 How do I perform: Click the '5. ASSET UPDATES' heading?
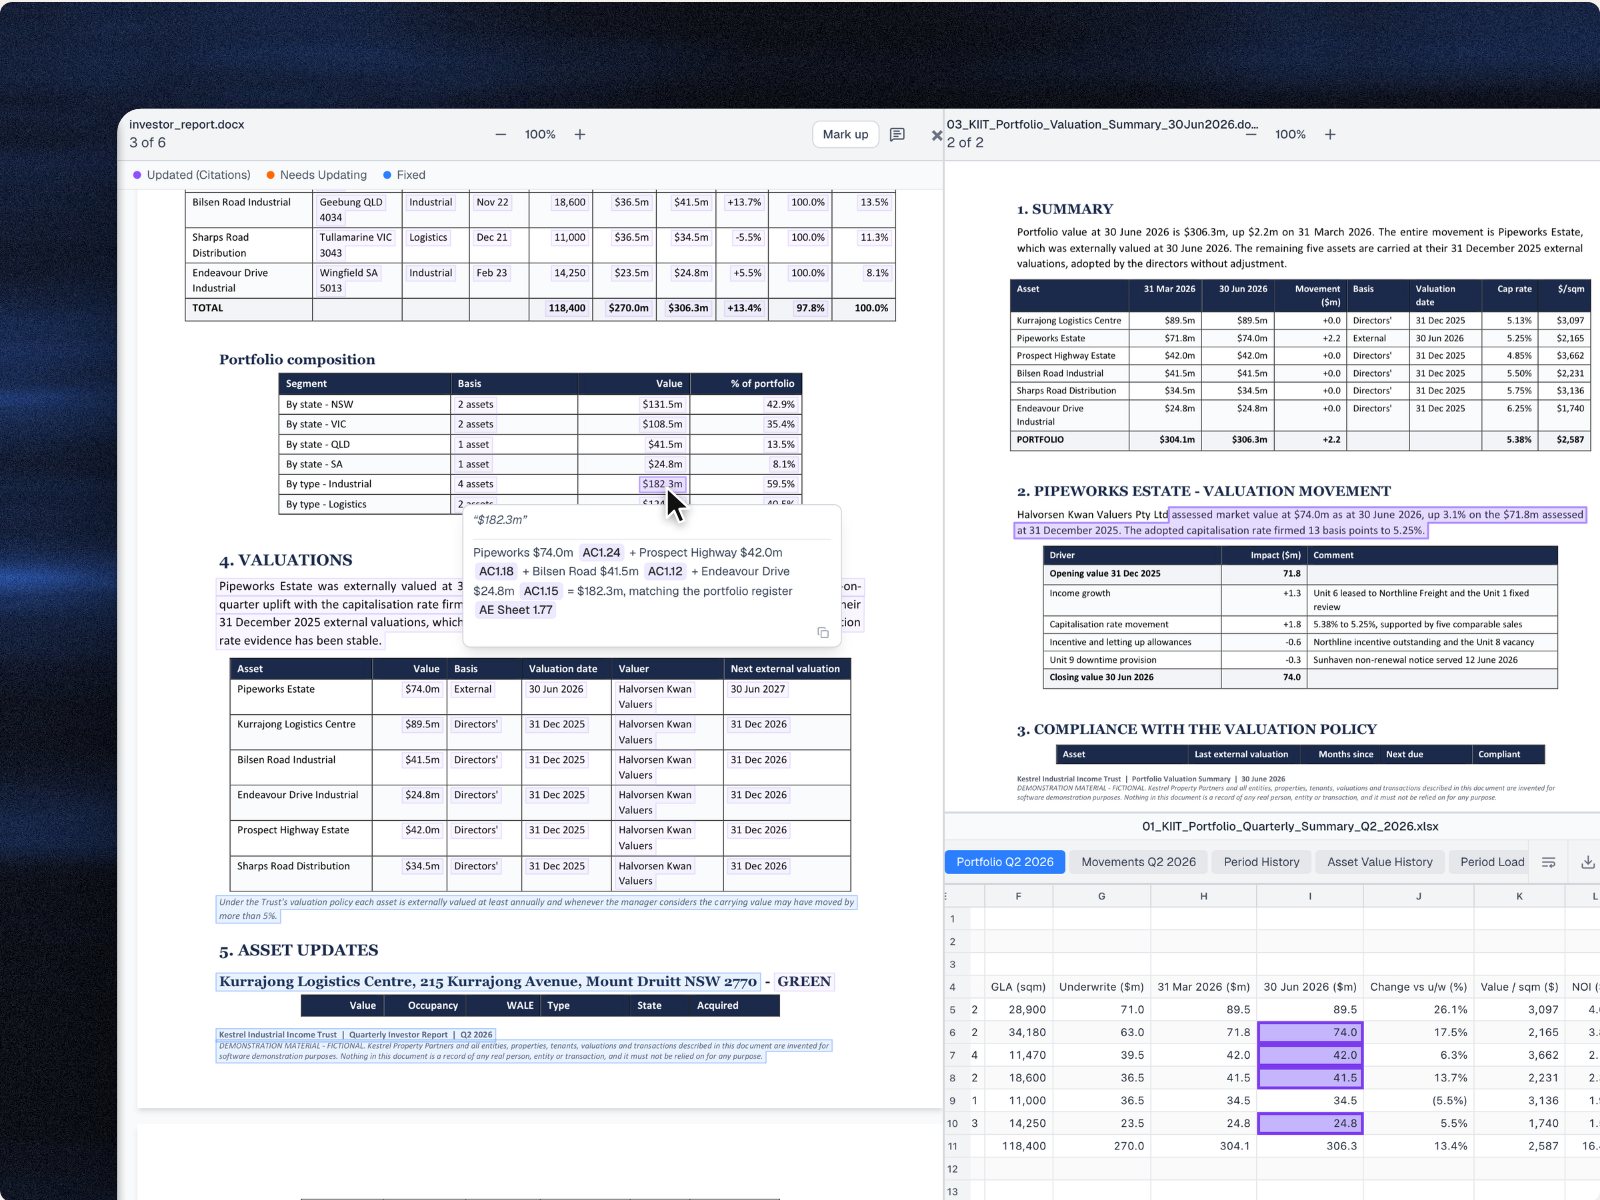point(299,950)
